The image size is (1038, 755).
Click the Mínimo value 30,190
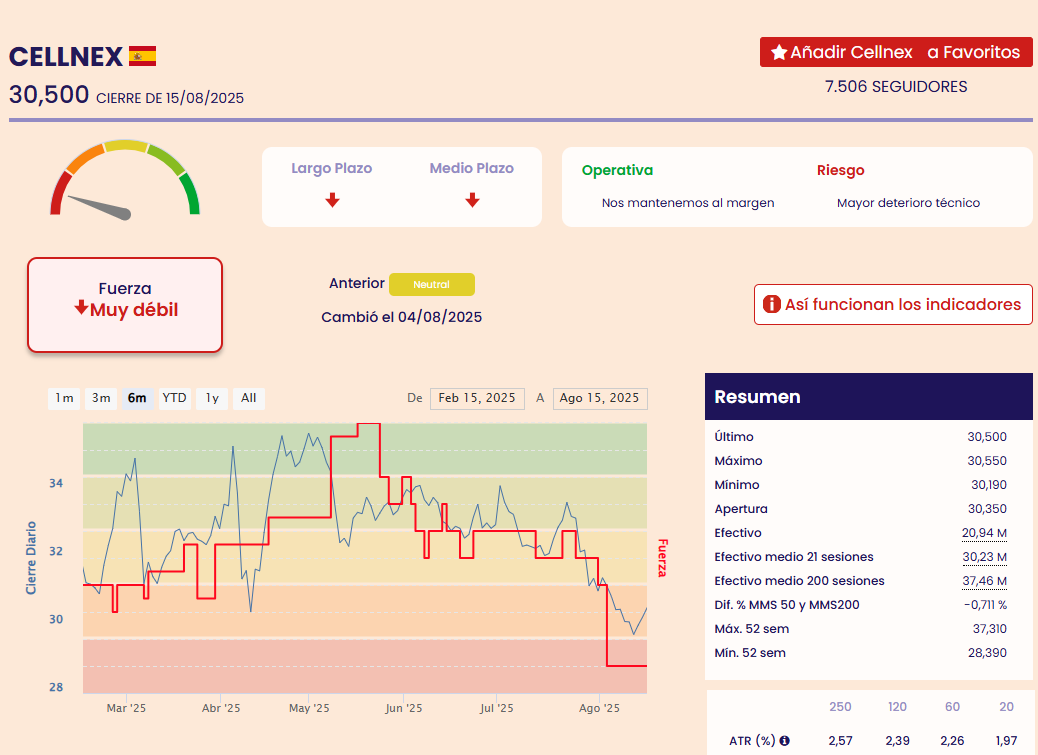click(x=988, y=484)
